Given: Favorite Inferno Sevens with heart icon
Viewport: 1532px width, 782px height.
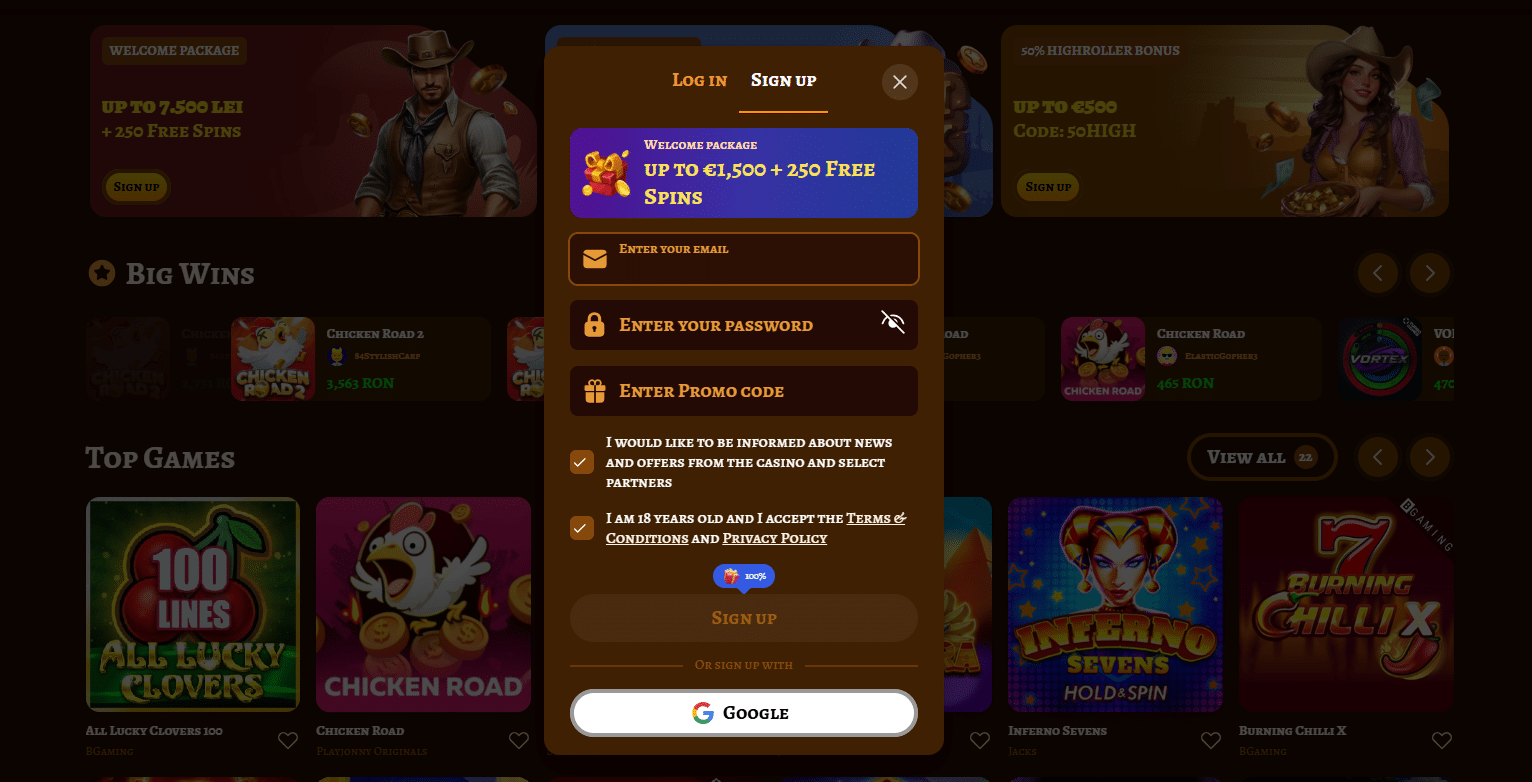Looking at the screenshot, I should (1211, 741).
